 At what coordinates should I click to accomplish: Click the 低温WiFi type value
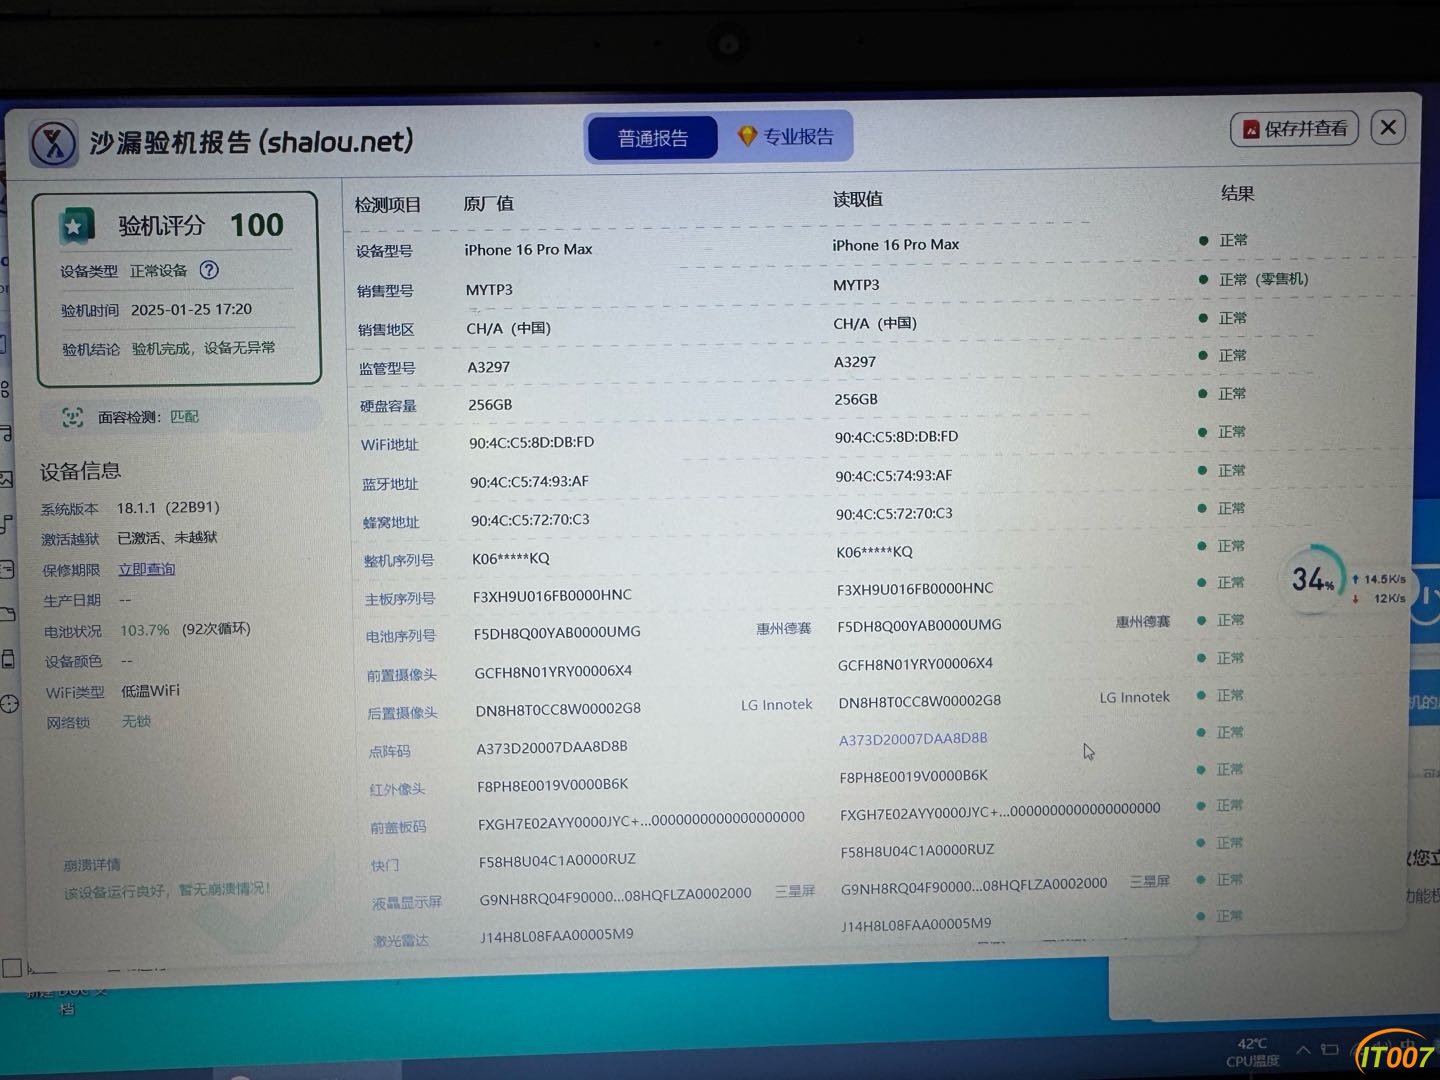click(x=150, y=691)
